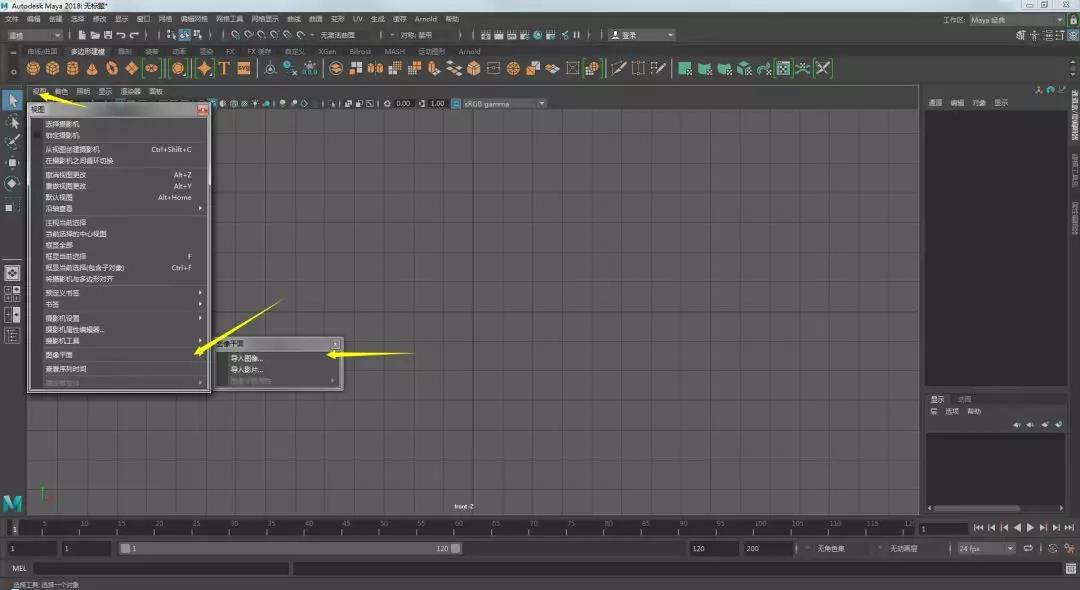Switch to the 多边形建模 shelf tab

87,51
